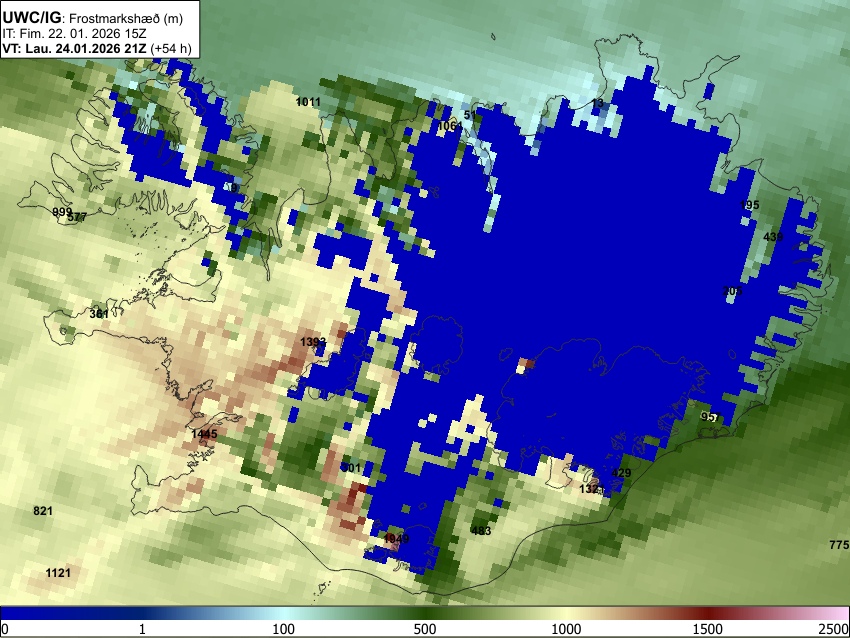Click the 1 label on color scale

(142, 629)
